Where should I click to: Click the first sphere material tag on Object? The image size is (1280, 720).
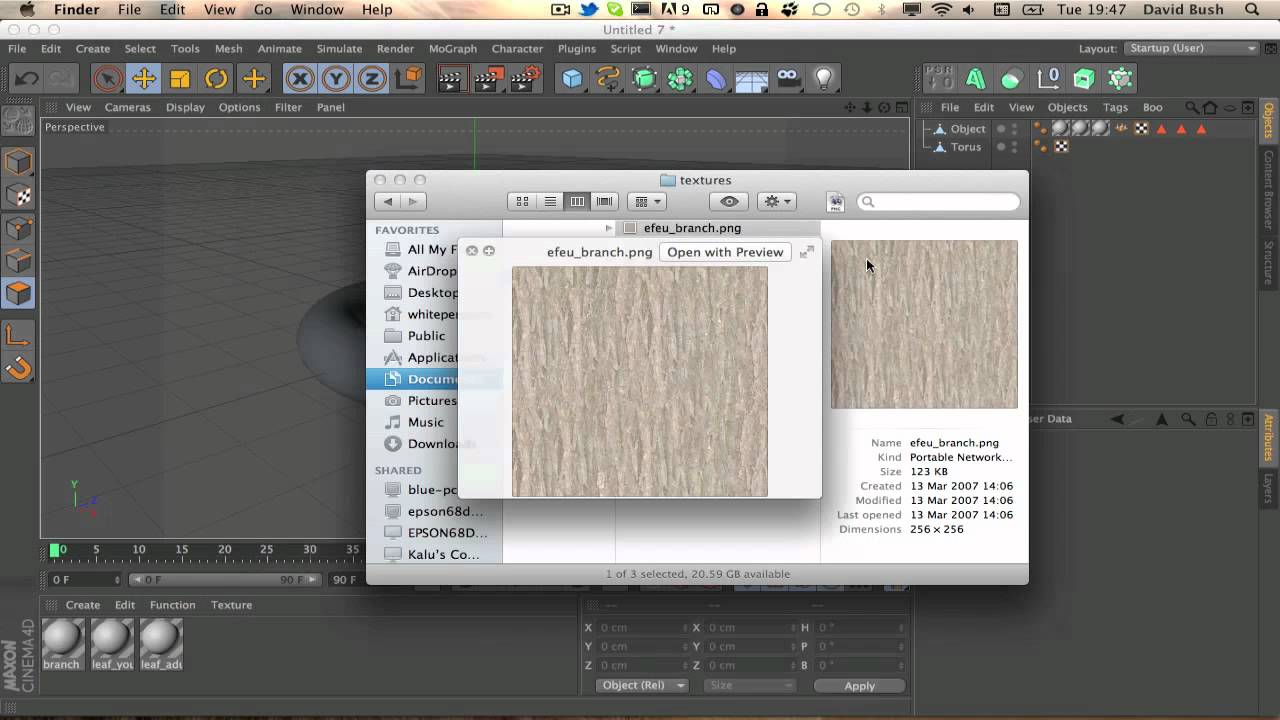[1061, 128]
